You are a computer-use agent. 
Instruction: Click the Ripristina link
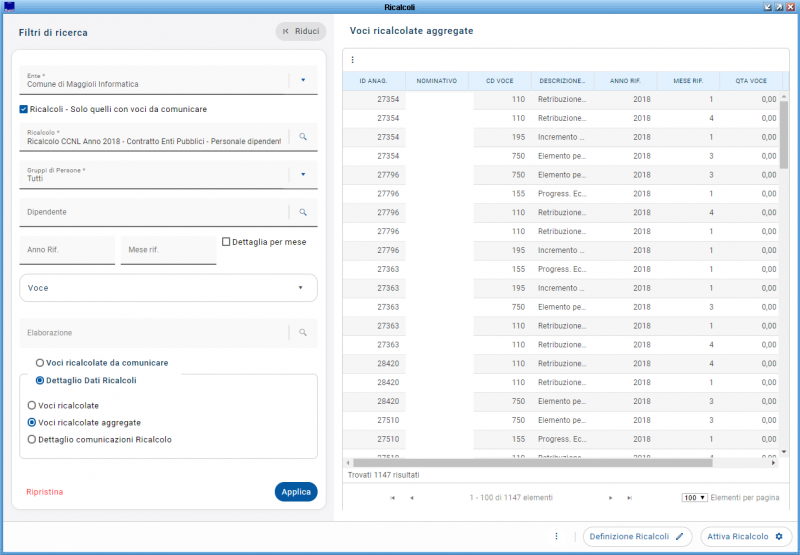45,492
